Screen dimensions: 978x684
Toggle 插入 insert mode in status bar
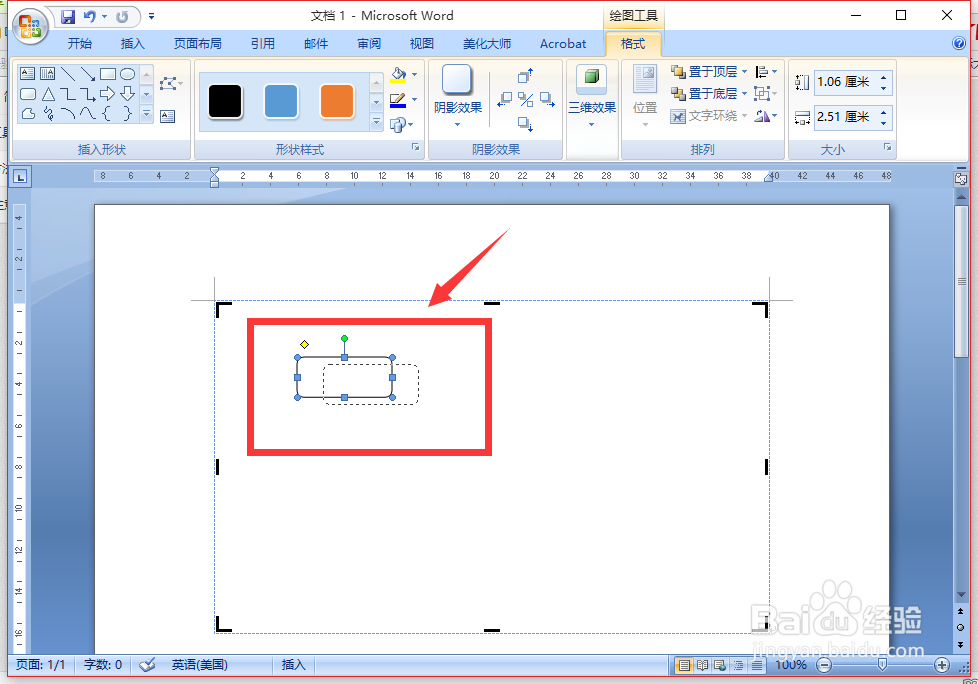(293, 665)
